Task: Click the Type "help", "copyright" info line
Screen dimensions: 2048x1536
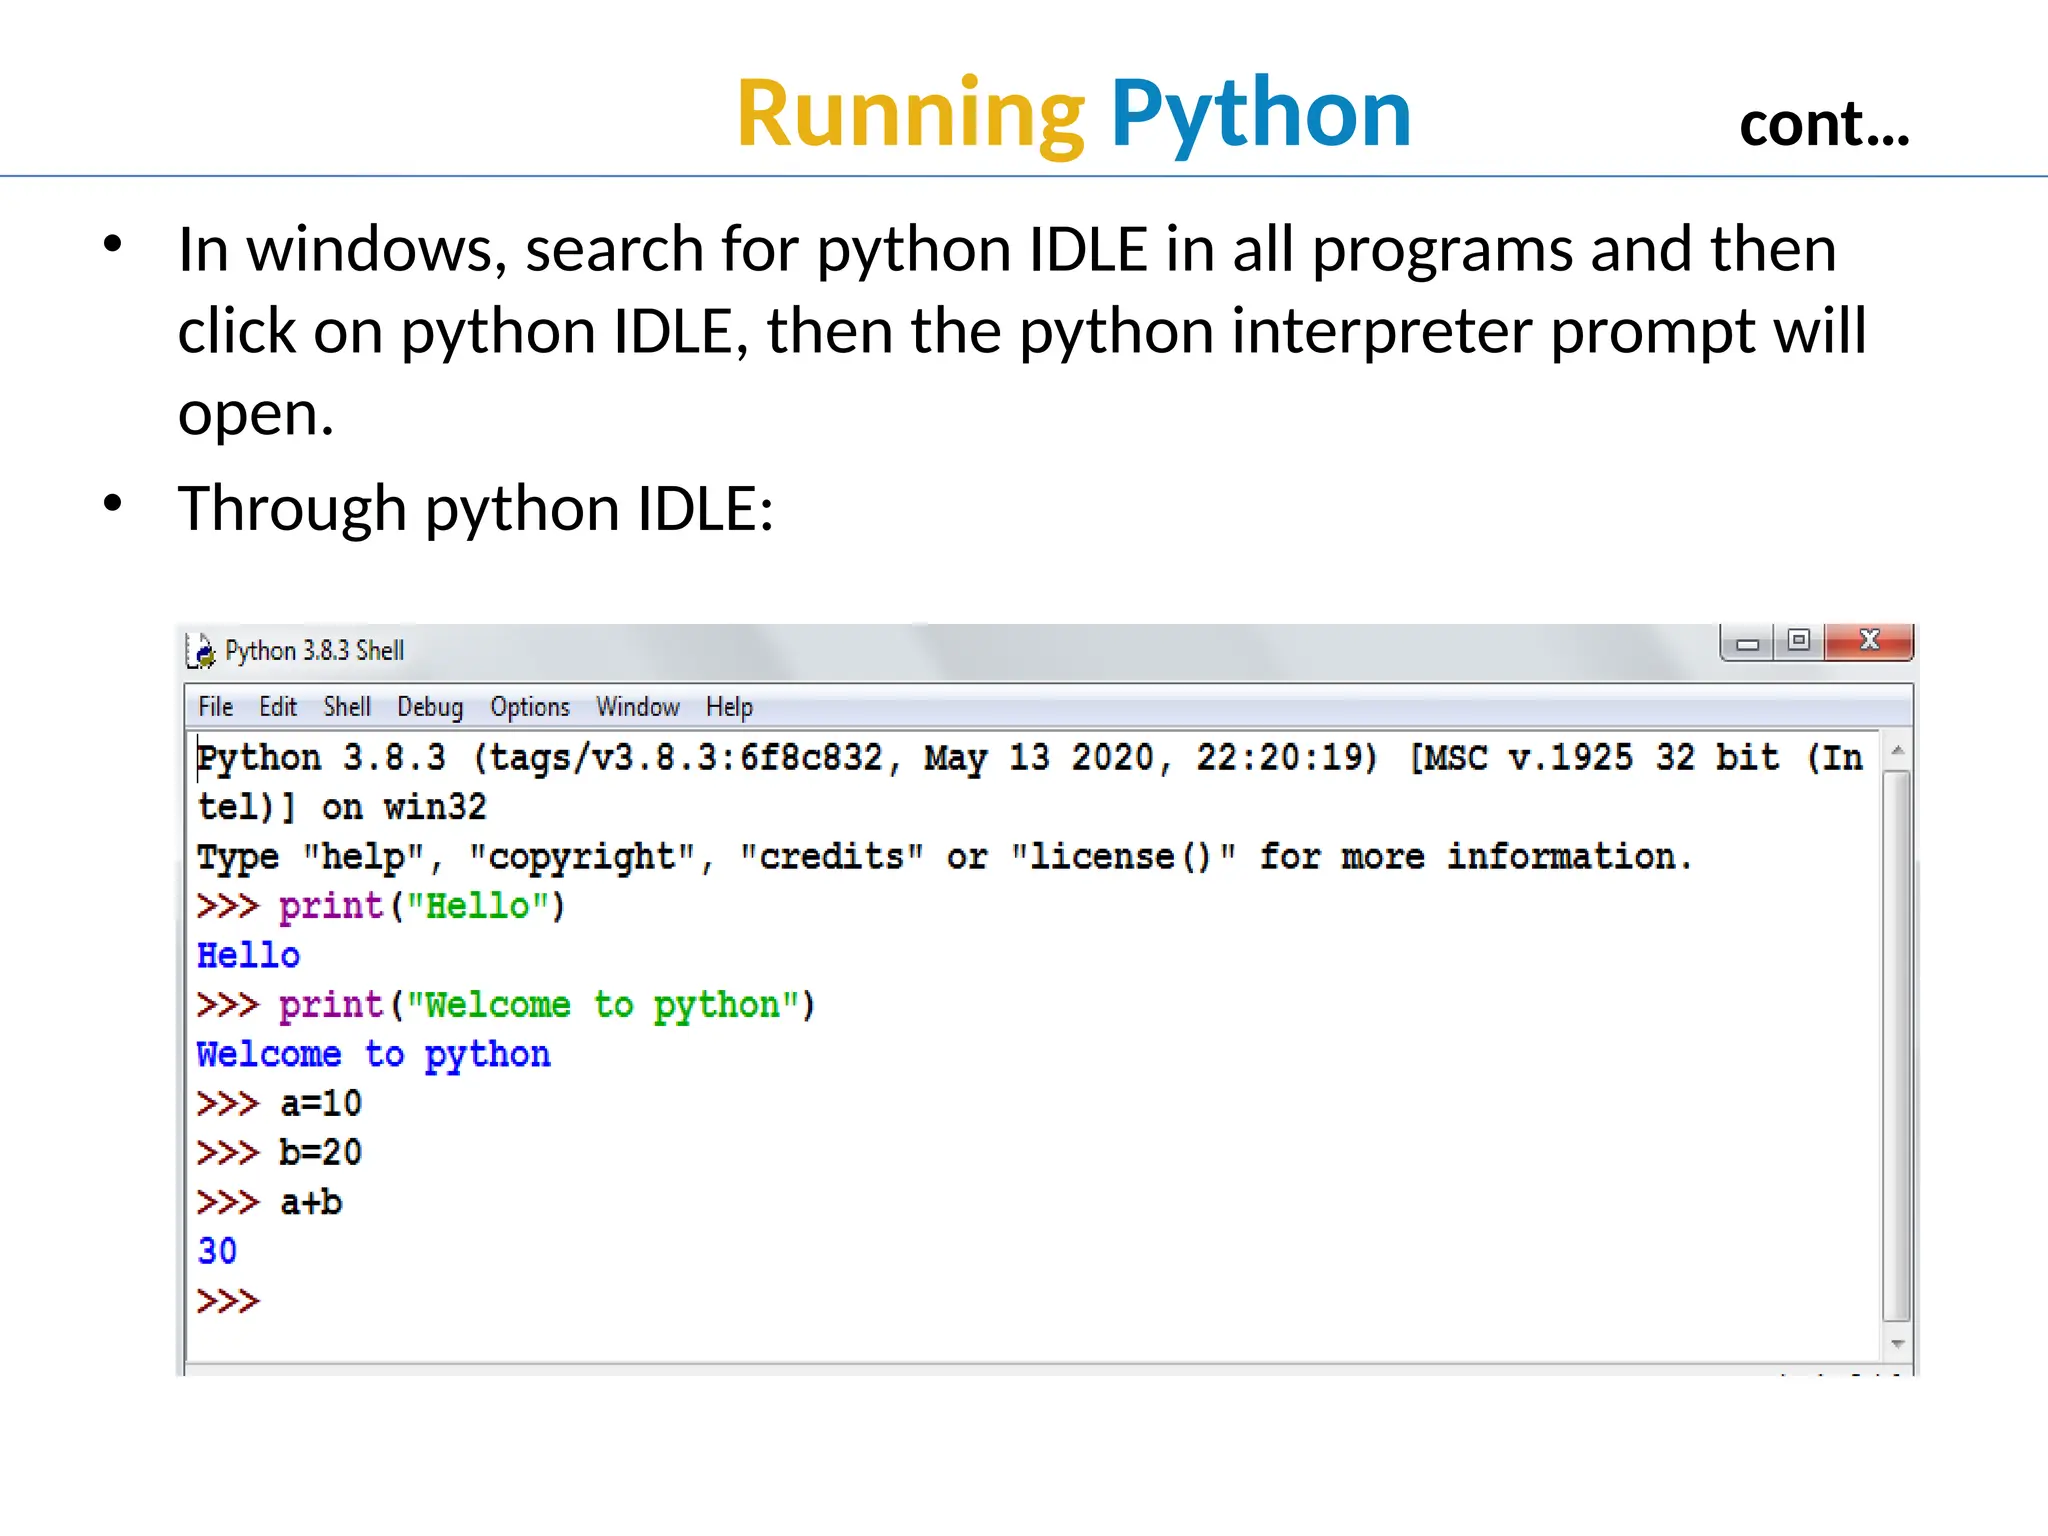Action: coord(944,857)
